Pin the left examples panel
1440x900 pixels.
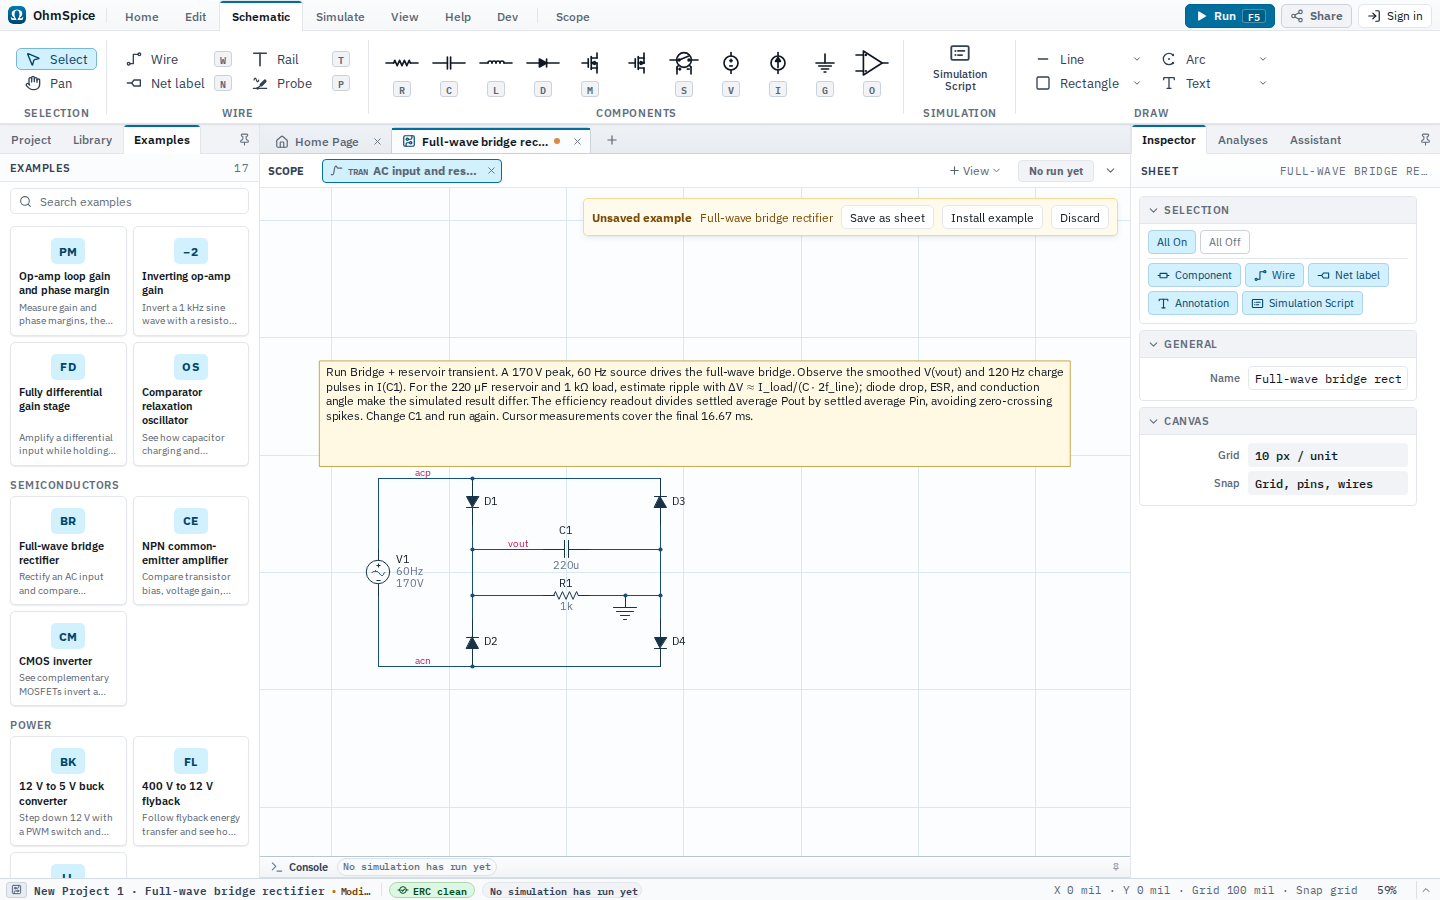pos(244,140)
